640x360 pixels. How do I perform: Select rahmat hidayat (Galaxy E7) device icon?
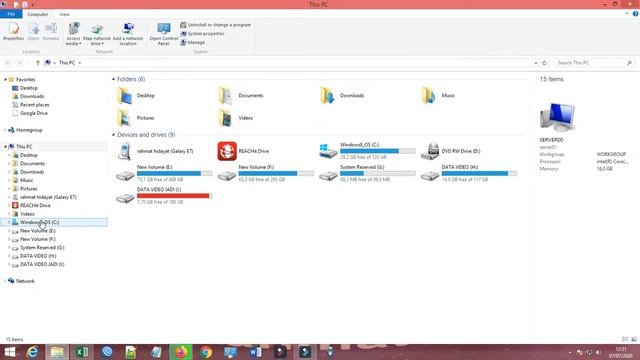coord(124,151)
